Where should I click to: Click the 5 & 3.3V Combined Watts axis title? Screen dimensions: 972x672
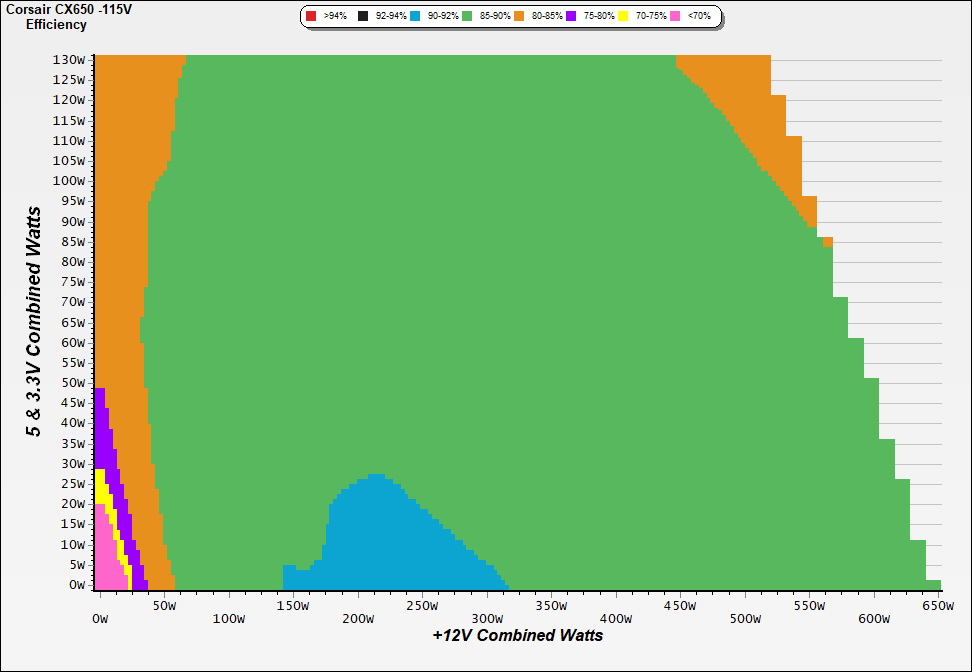(34, 321)
